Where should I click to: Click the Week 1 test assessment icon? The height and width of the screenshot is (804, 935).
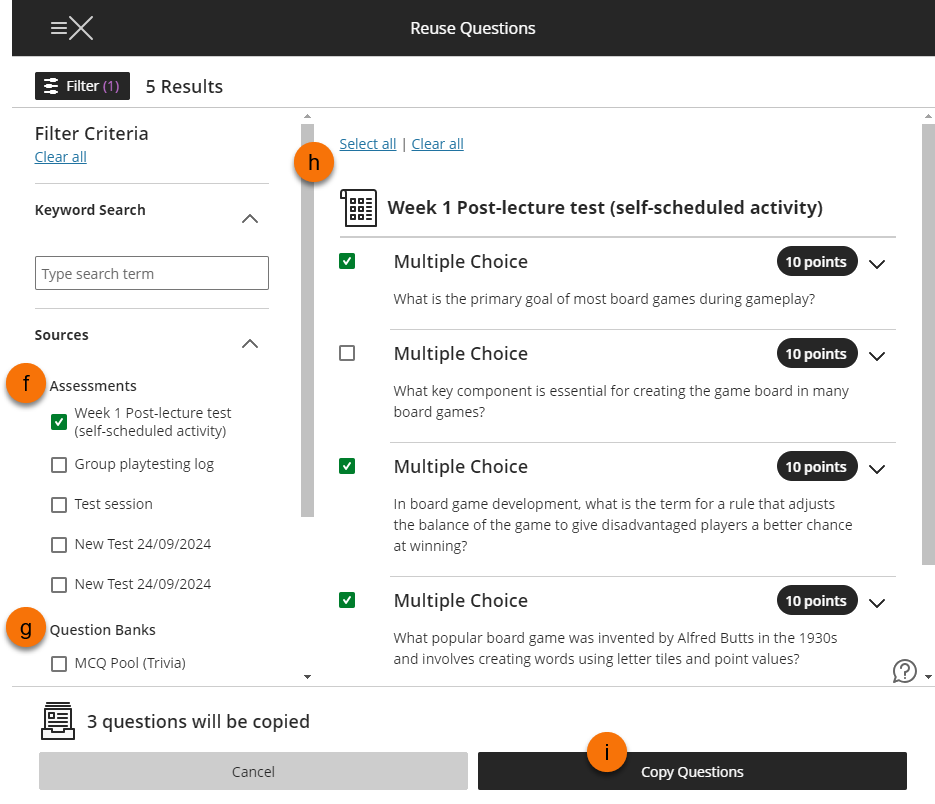(x=358, y=208)
